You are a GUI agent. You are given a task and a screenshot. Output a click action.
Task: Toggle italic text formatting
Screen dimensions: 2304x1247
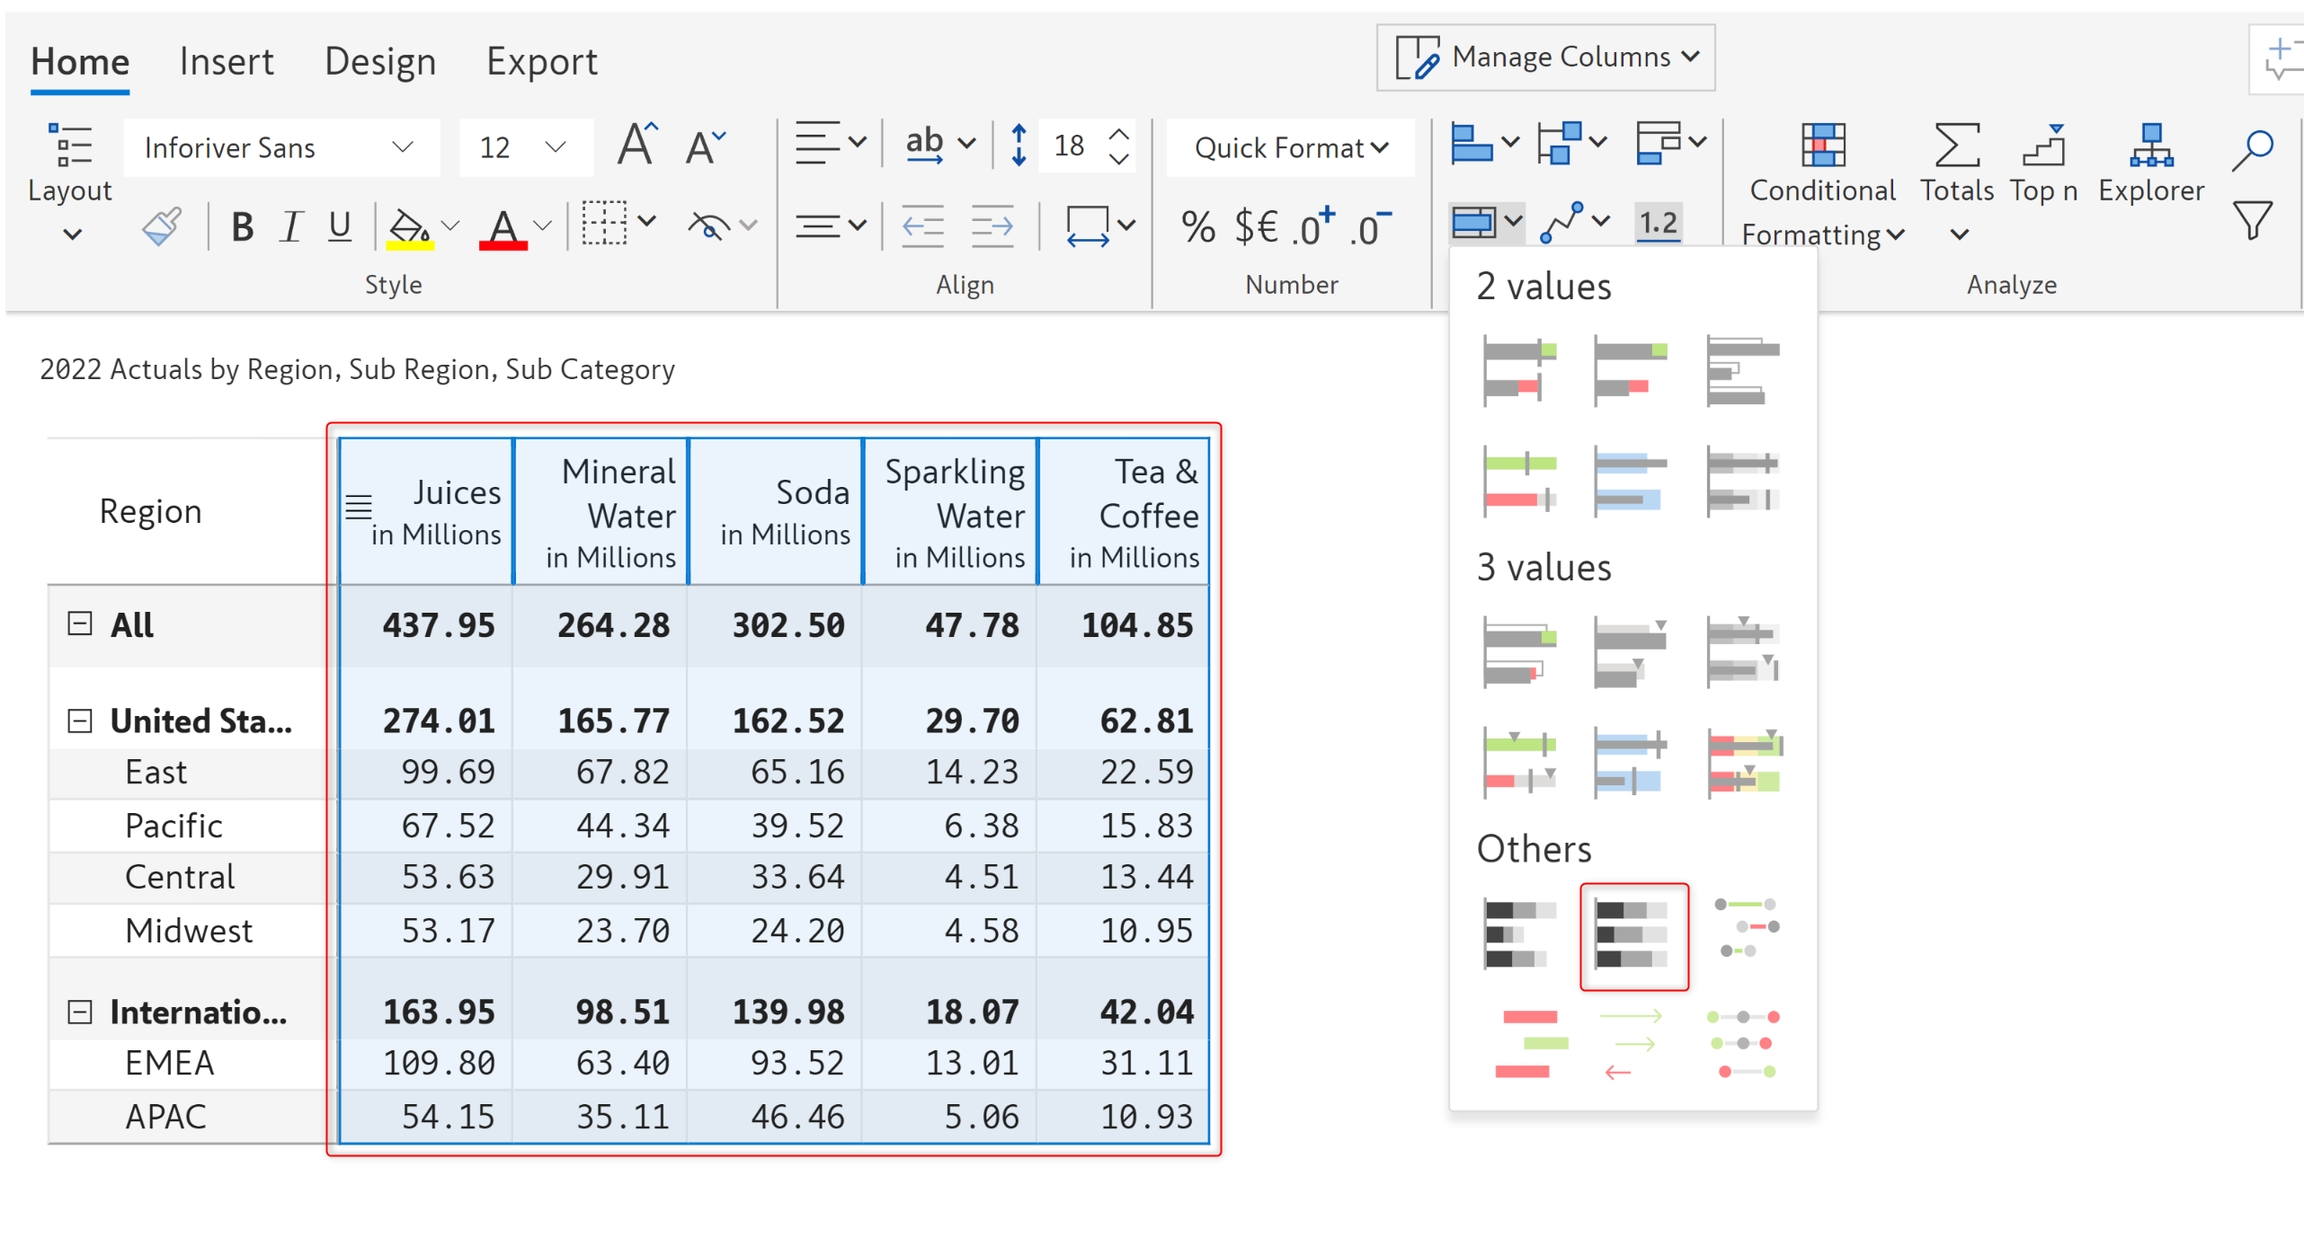click(x=290, y=227)
